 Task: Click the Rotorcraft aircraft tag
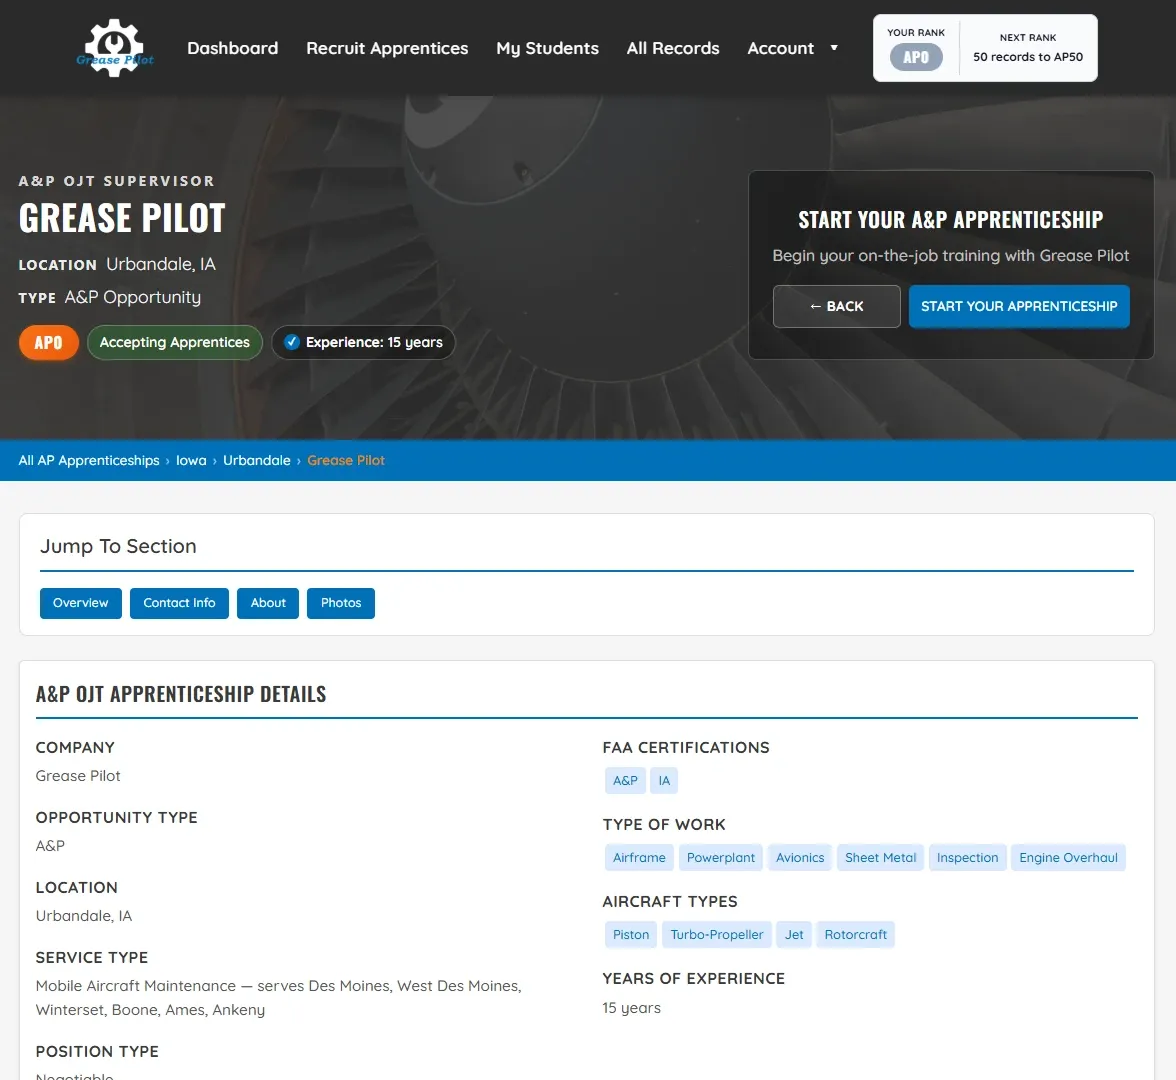click(x=855, y=935)
